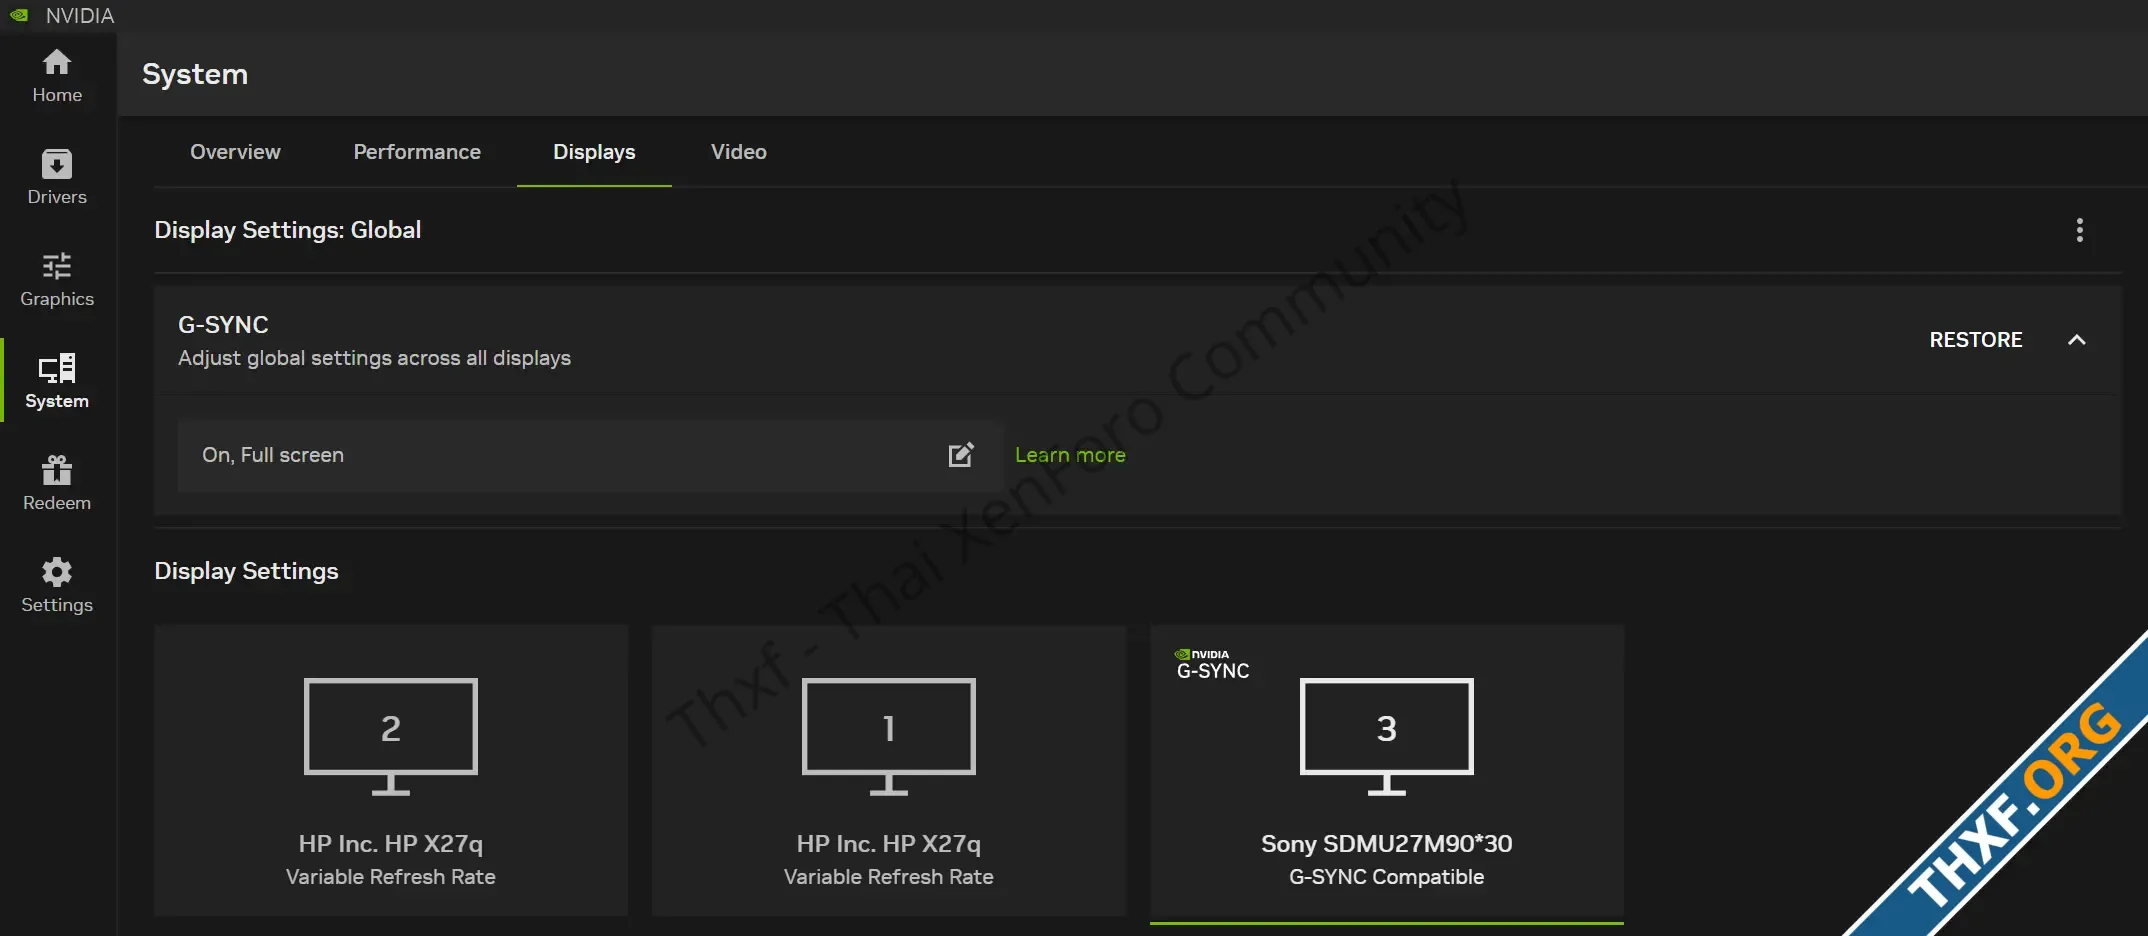The image size is (2148, 936).
Task: Click the NVIDIA G-SYNC badge on Sony display
Action: coord(1212,665)
